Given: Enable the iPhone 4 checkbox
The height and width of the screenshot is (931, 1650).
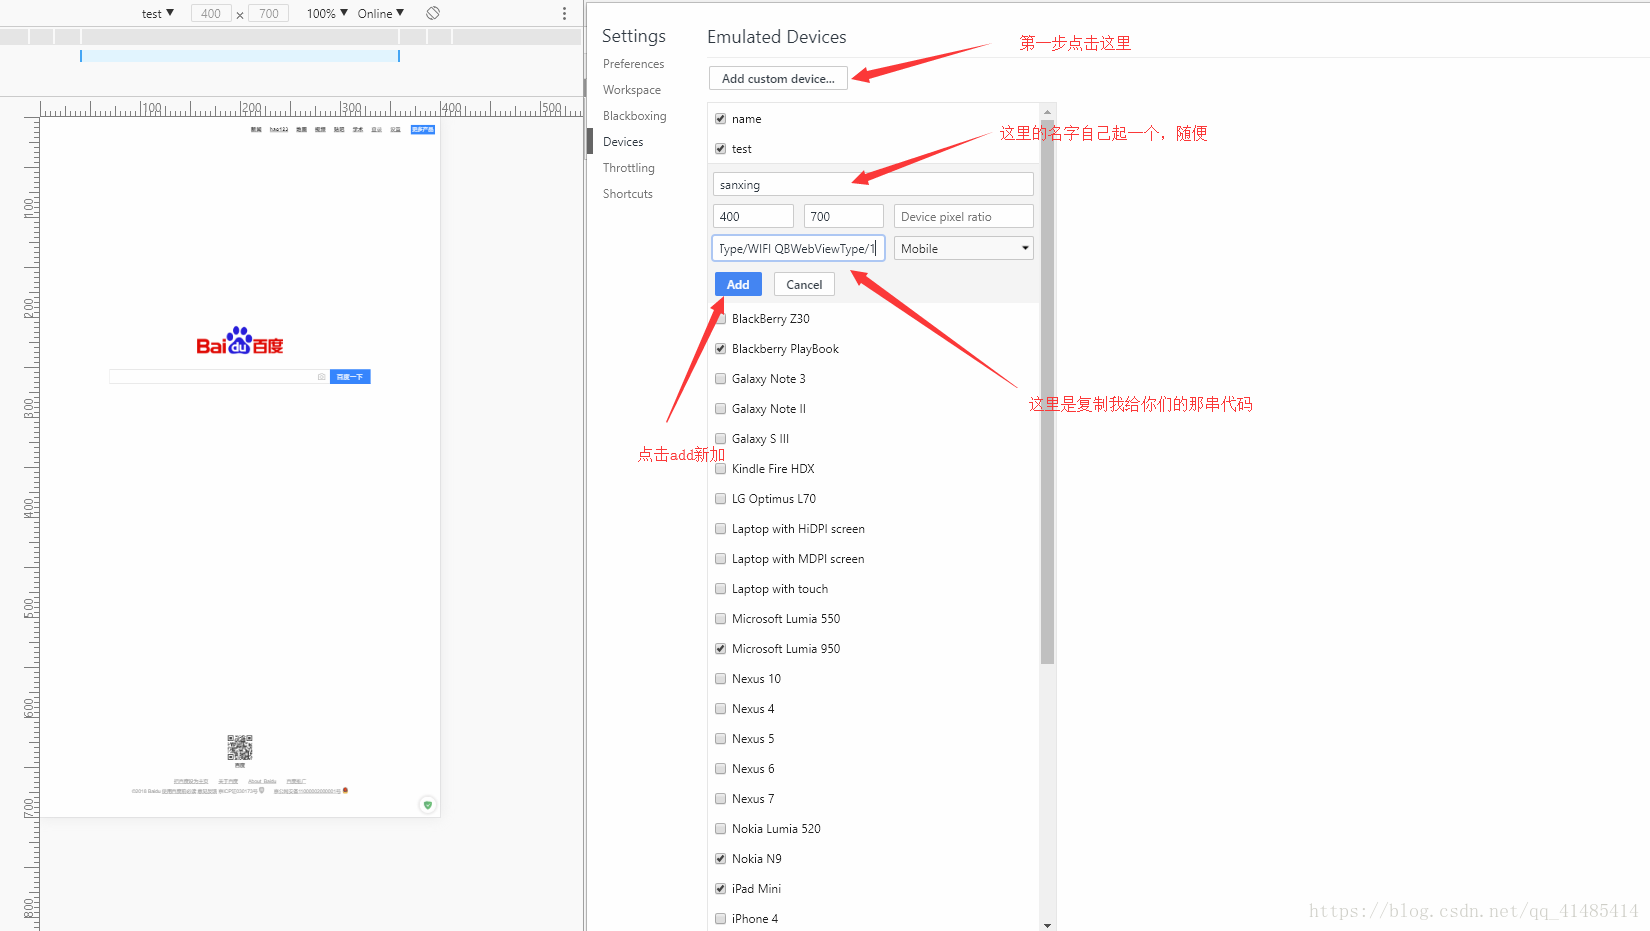Looking at the screenshot, I should tap(720, 918).
